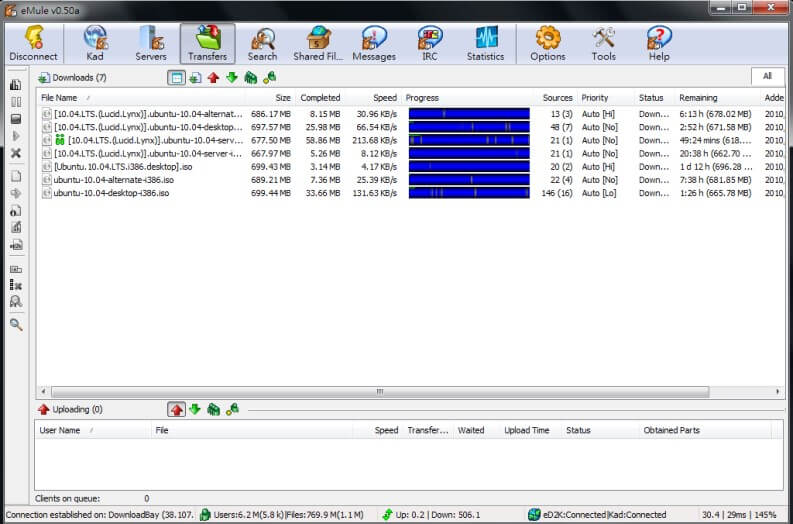Click the blank page Open File sidebar icon
The width and height of the screenshot is (793, 524).
pos(16,176)
